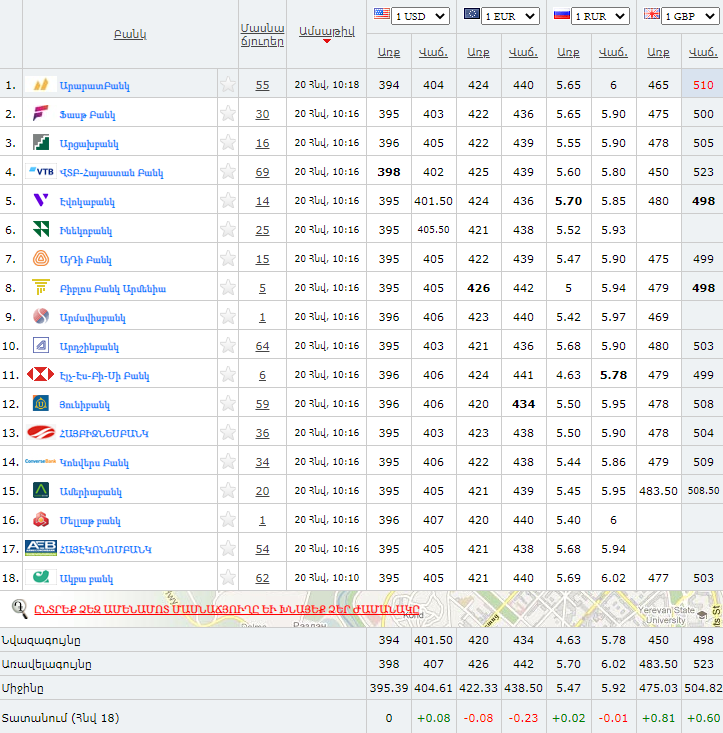
Task: Click the Ameriabank green logo
Action: pyautogui.click(x=41, y=491)
